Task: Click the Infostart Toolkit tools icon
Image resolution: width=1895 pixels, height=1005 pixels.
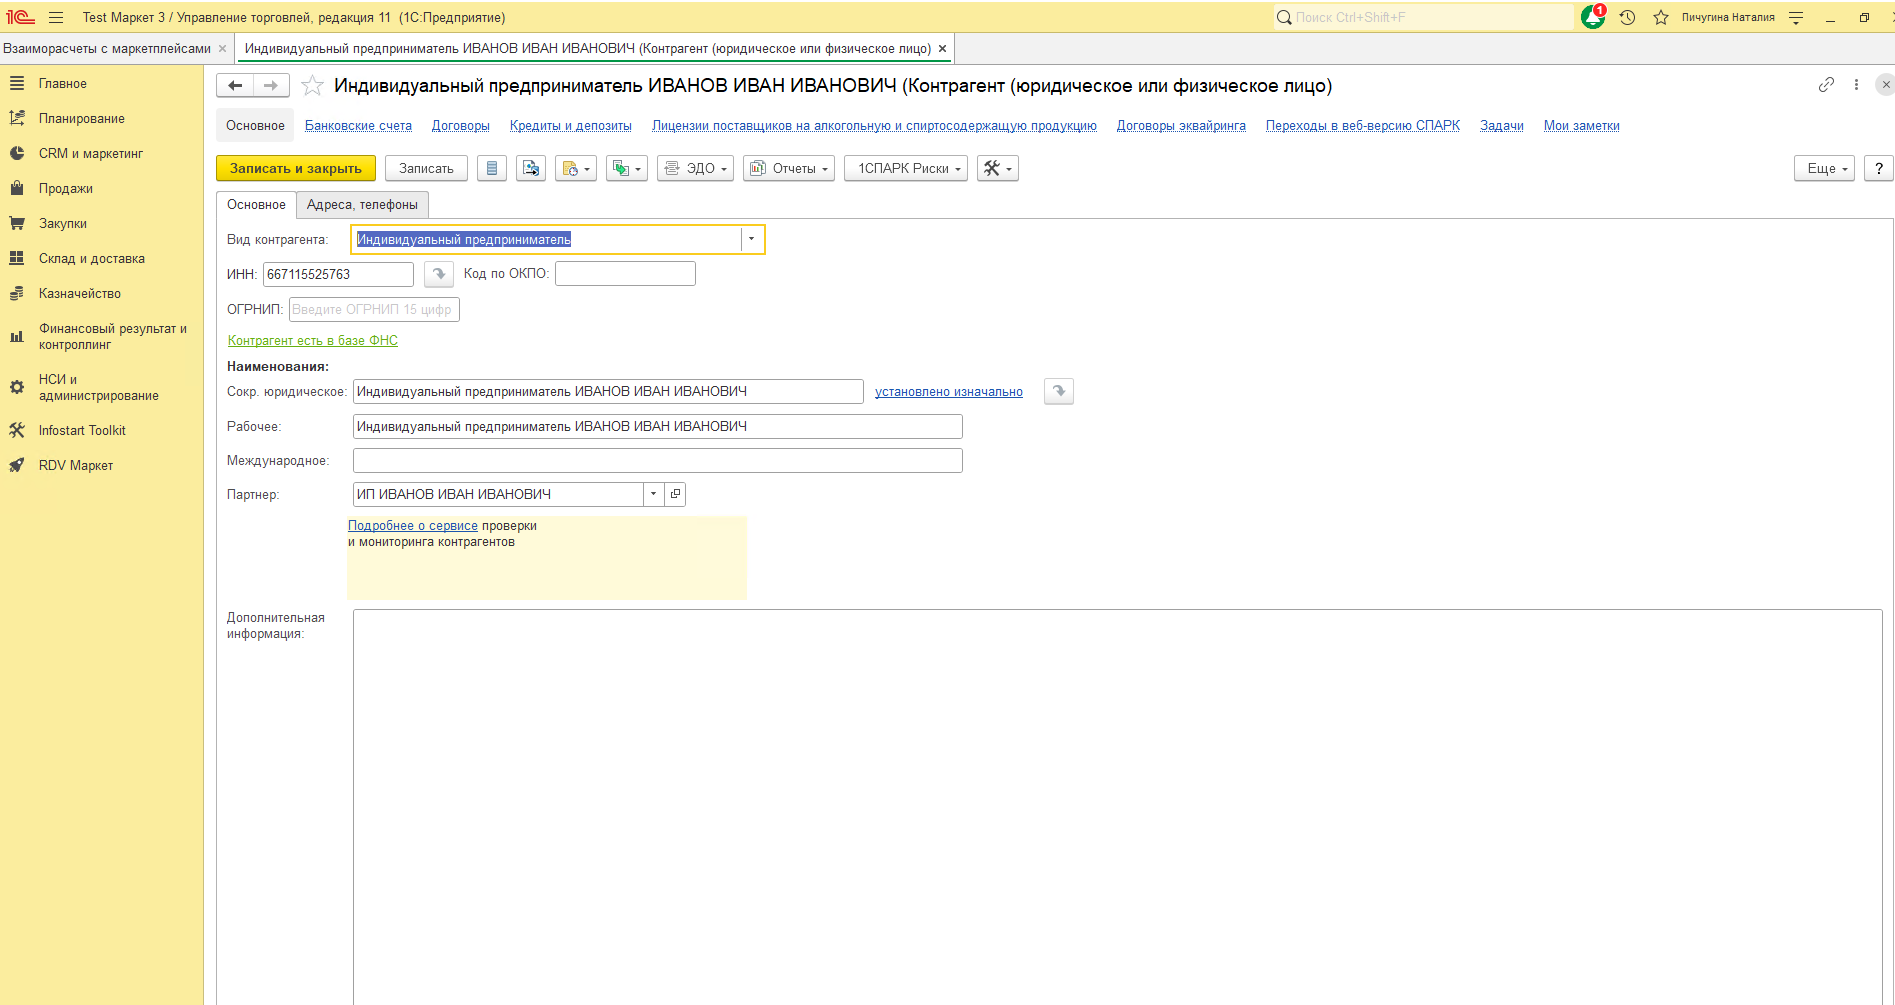Action: click(x=17, y=430)
